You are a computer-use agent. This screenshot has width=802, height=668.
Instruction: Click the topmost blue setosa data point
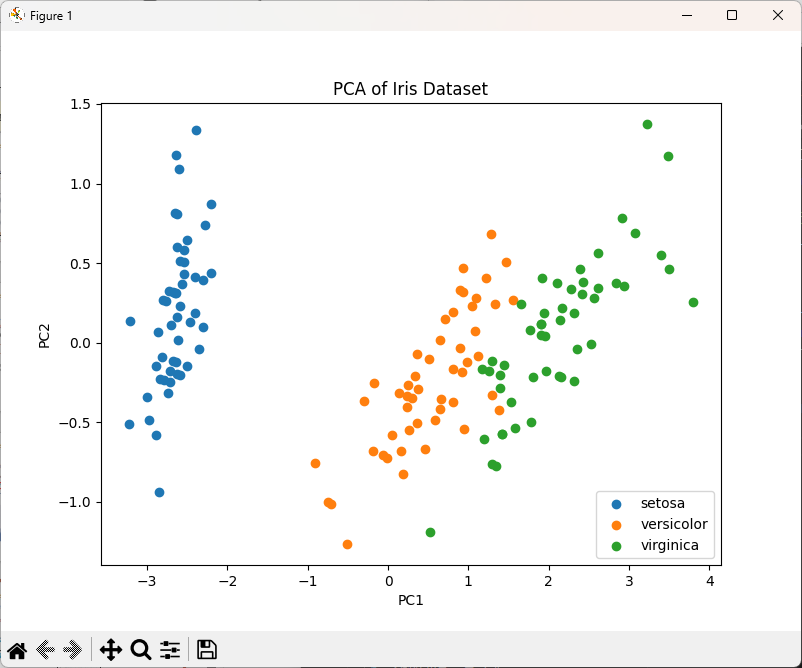(196, 130)
